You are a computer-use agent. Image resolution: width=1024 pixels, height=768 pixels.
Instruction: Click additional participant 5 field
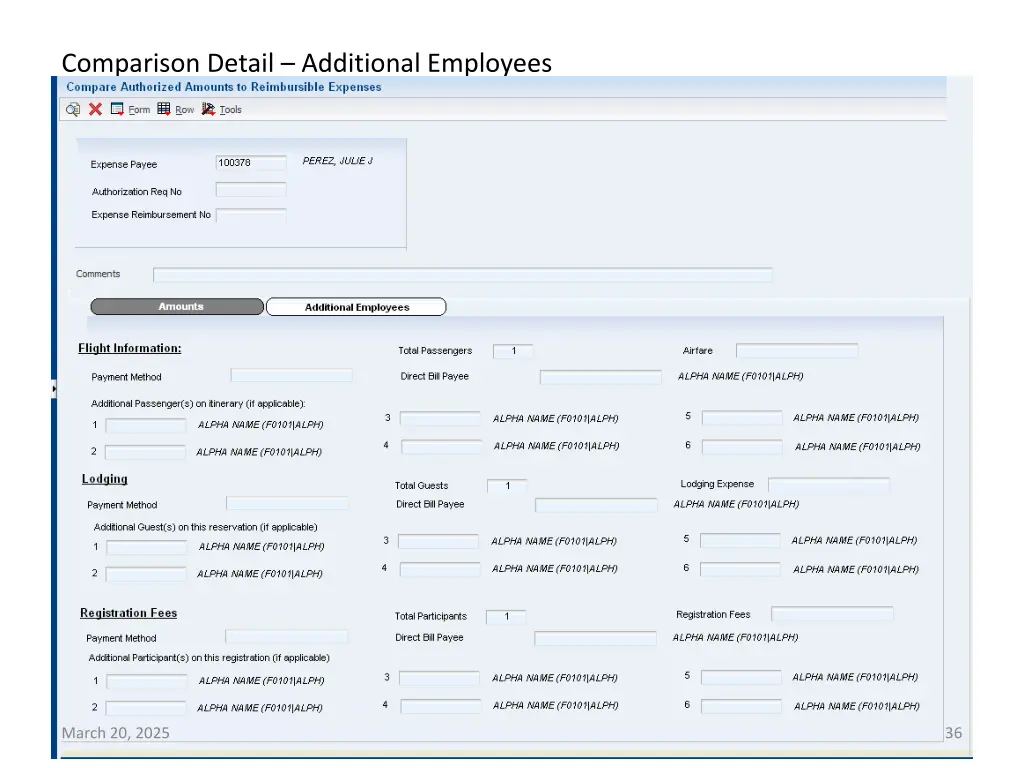click(x=741, y=677)
